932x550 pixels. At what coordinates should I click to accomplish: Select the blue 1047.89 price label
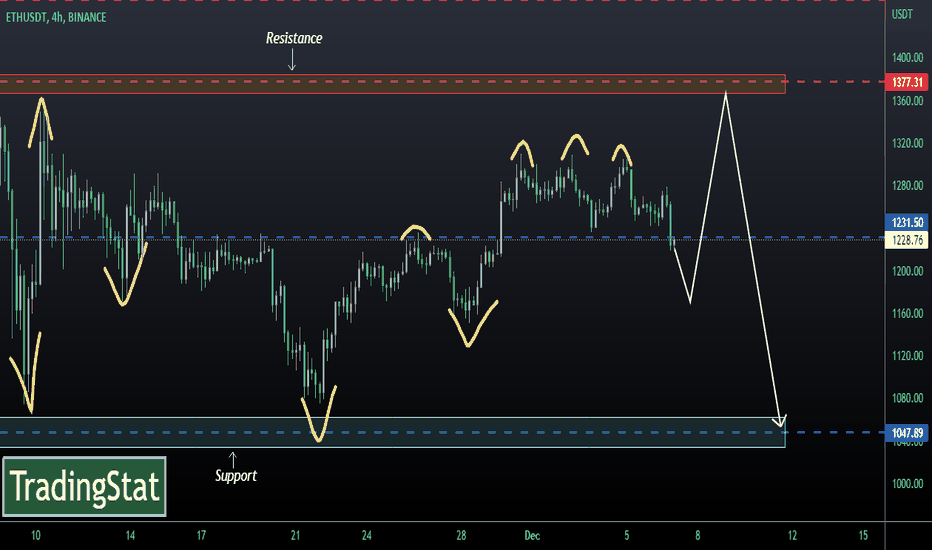906,433
